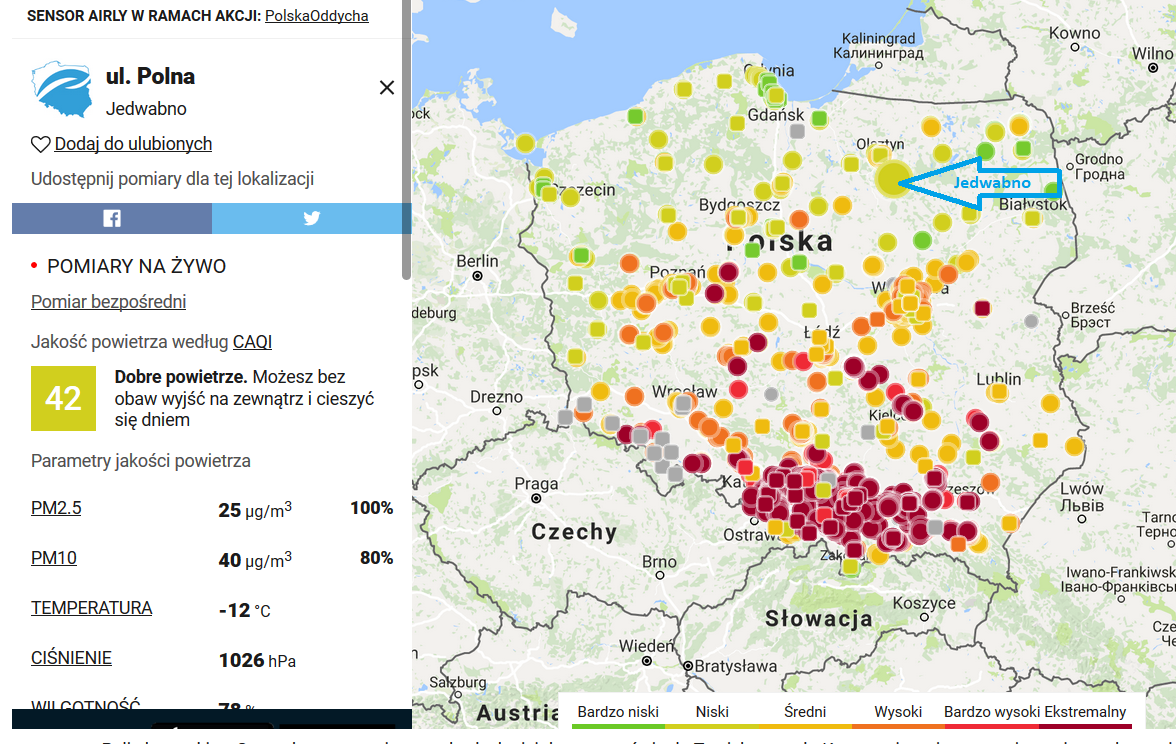Click the Bardzo niski legend level
Viewport: 1176px width, 744px height.
coord(618,712)
